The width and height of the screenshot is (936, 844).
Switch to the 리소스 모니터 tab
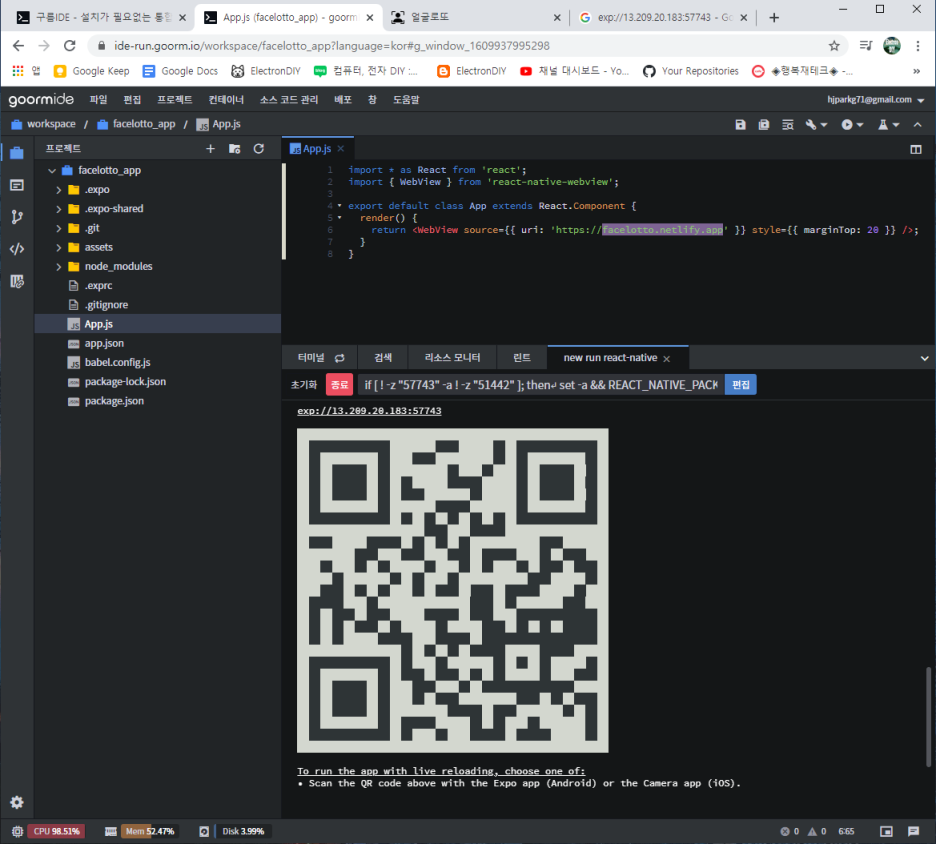click(x=452, y=358)
